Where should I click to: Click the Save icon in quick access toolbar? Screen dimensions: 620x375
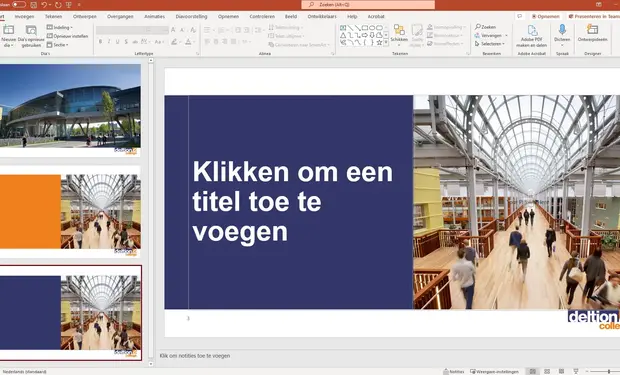tap(34, 5)
